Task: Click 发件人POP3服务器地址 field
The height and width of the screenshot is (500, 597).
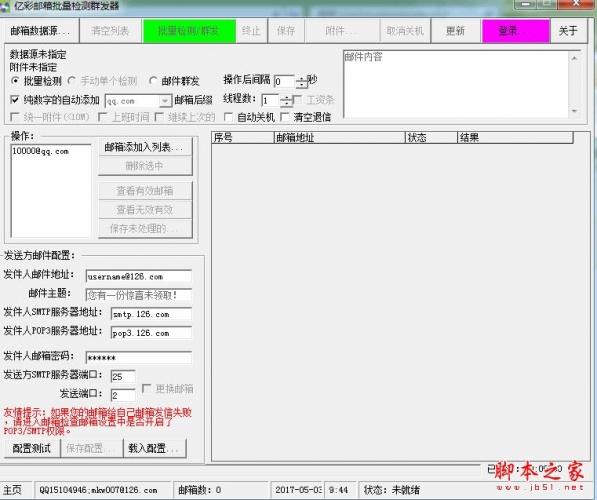Action: [151, 333]
